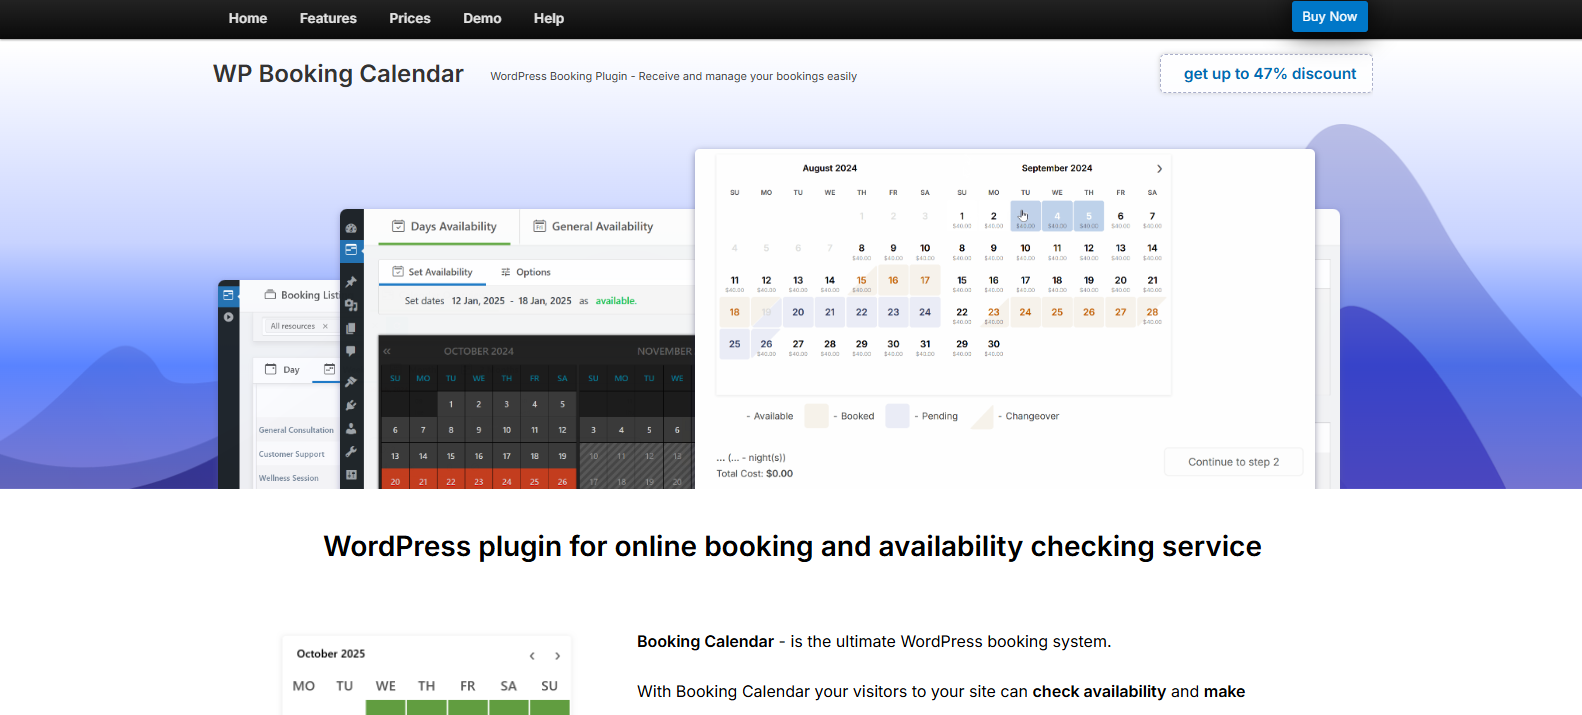Click the double-arrow before OCTOBER 2024

click(x=387, y=351)
